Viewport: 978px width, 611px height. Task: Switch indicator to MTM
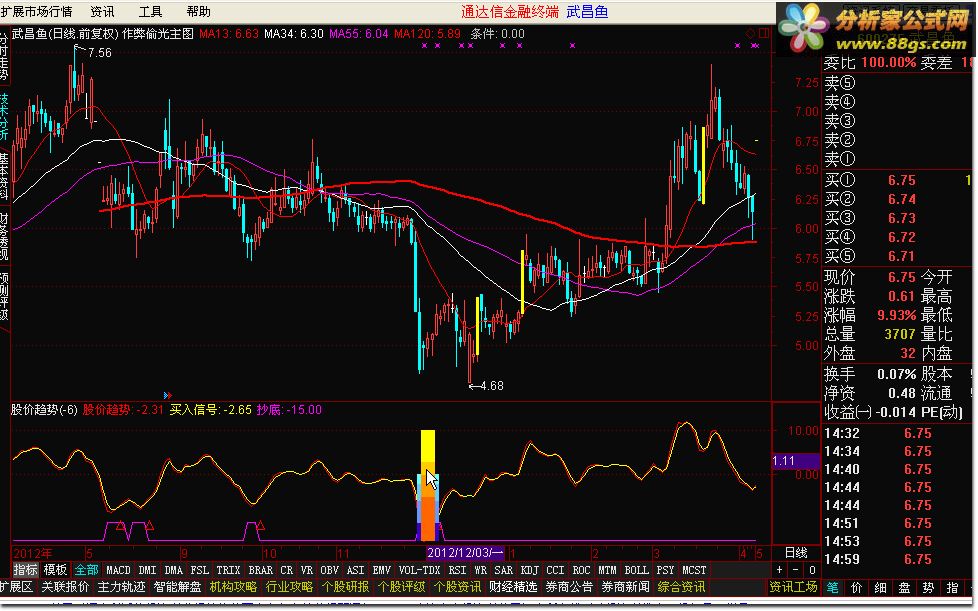coord(608,570)
